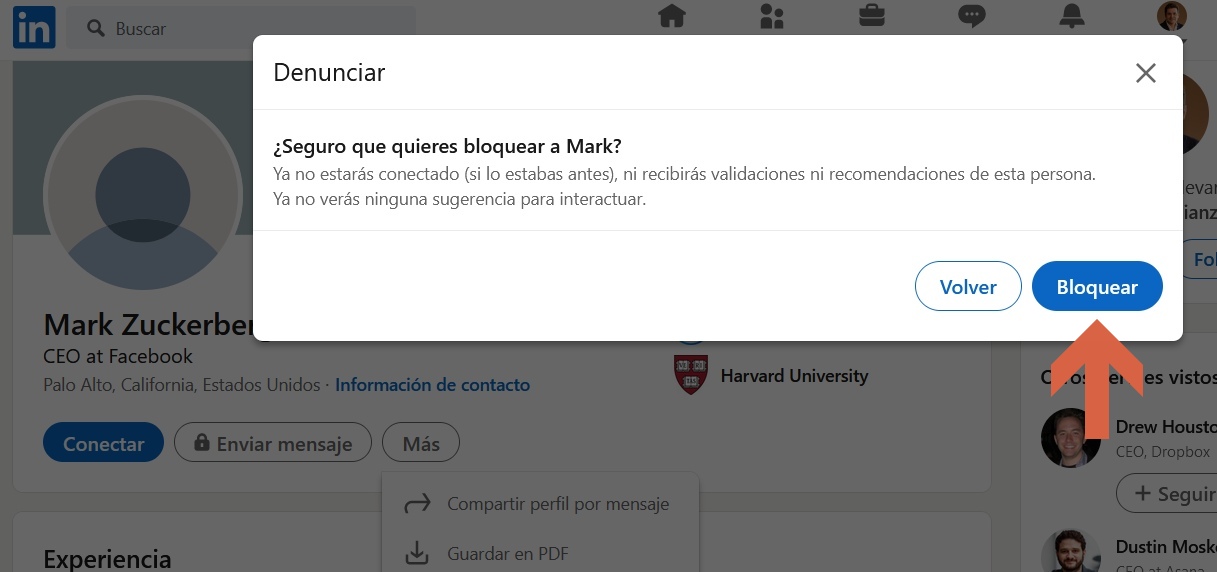The image size is (1217, 572).
Task: Open the Notifications bell icon
Action: point(1072,16)
